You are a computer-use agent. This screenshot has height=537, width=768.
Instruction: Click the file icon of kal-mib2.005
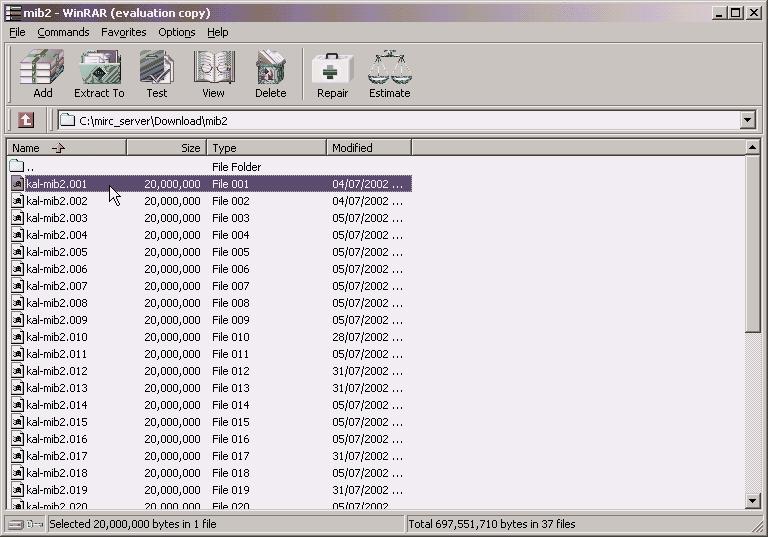point(18,252)
